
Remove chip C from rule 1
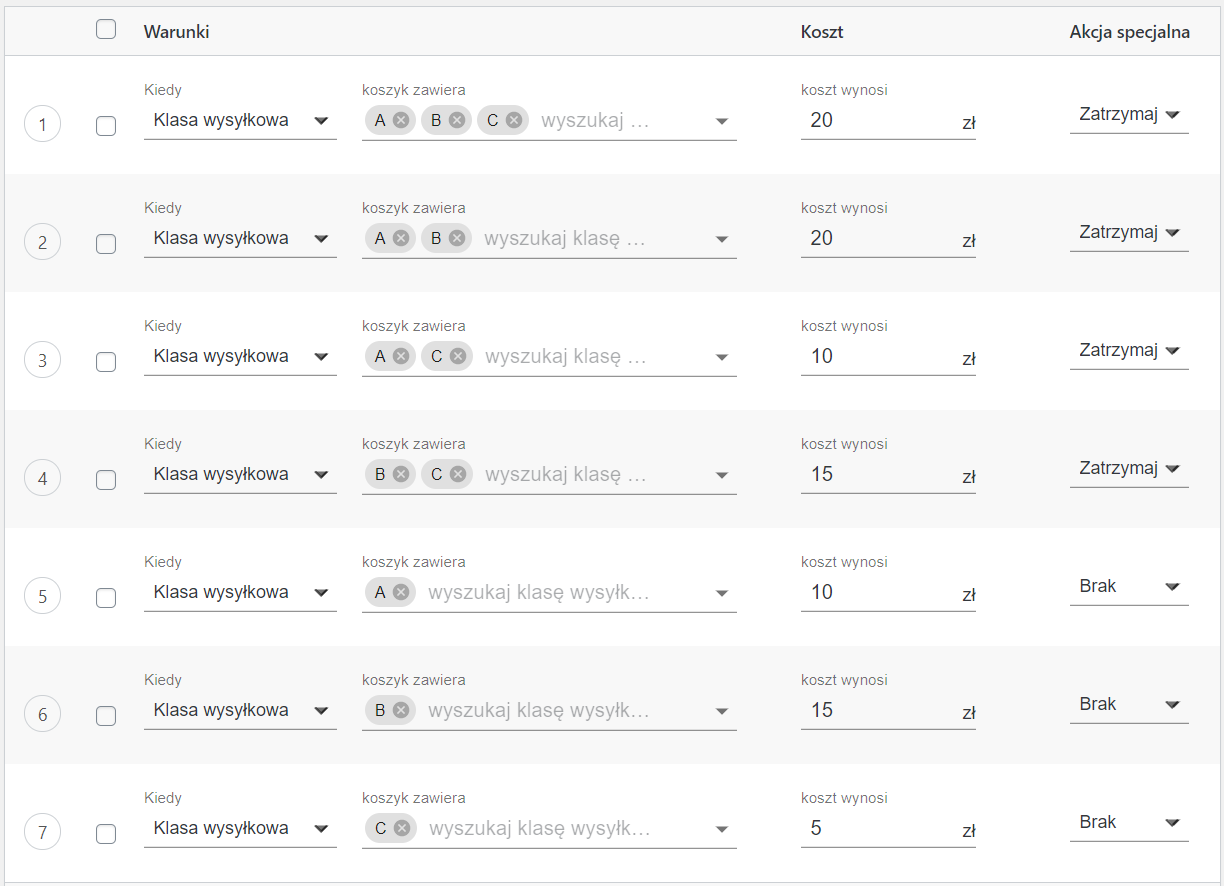point(514,120)
